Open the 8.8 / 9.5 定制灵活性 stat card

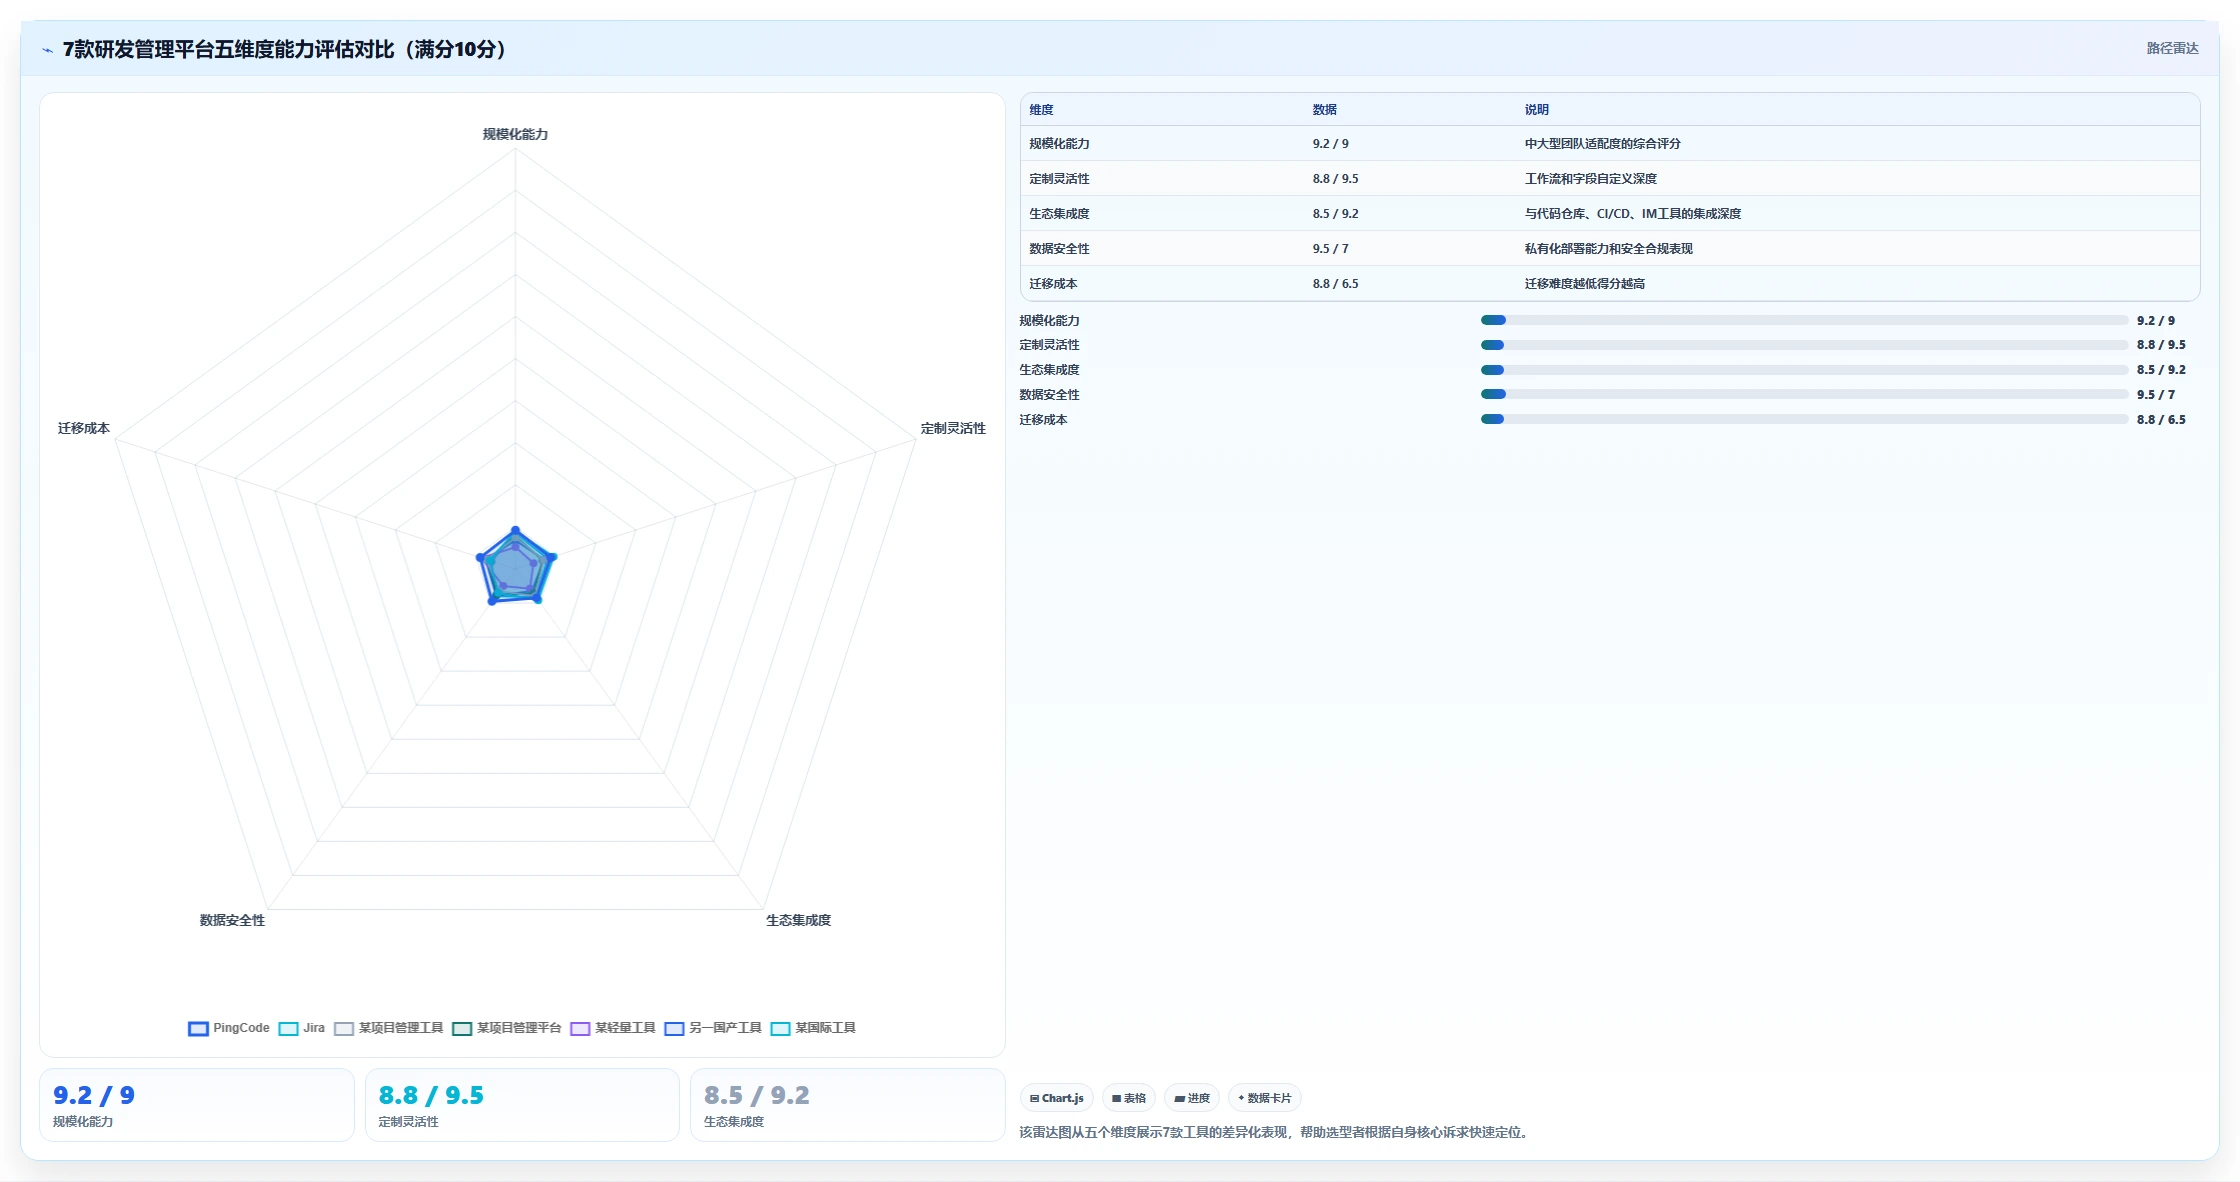coord(522,1105)
